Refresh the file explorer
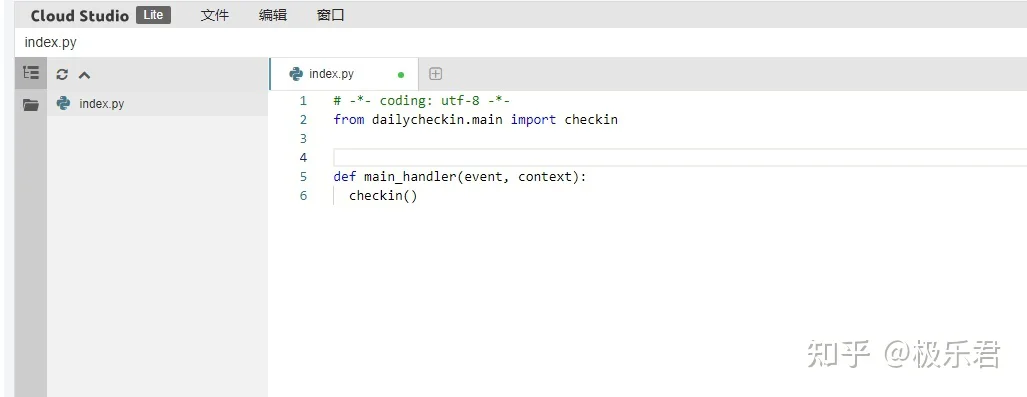 [x=62, y=75]
